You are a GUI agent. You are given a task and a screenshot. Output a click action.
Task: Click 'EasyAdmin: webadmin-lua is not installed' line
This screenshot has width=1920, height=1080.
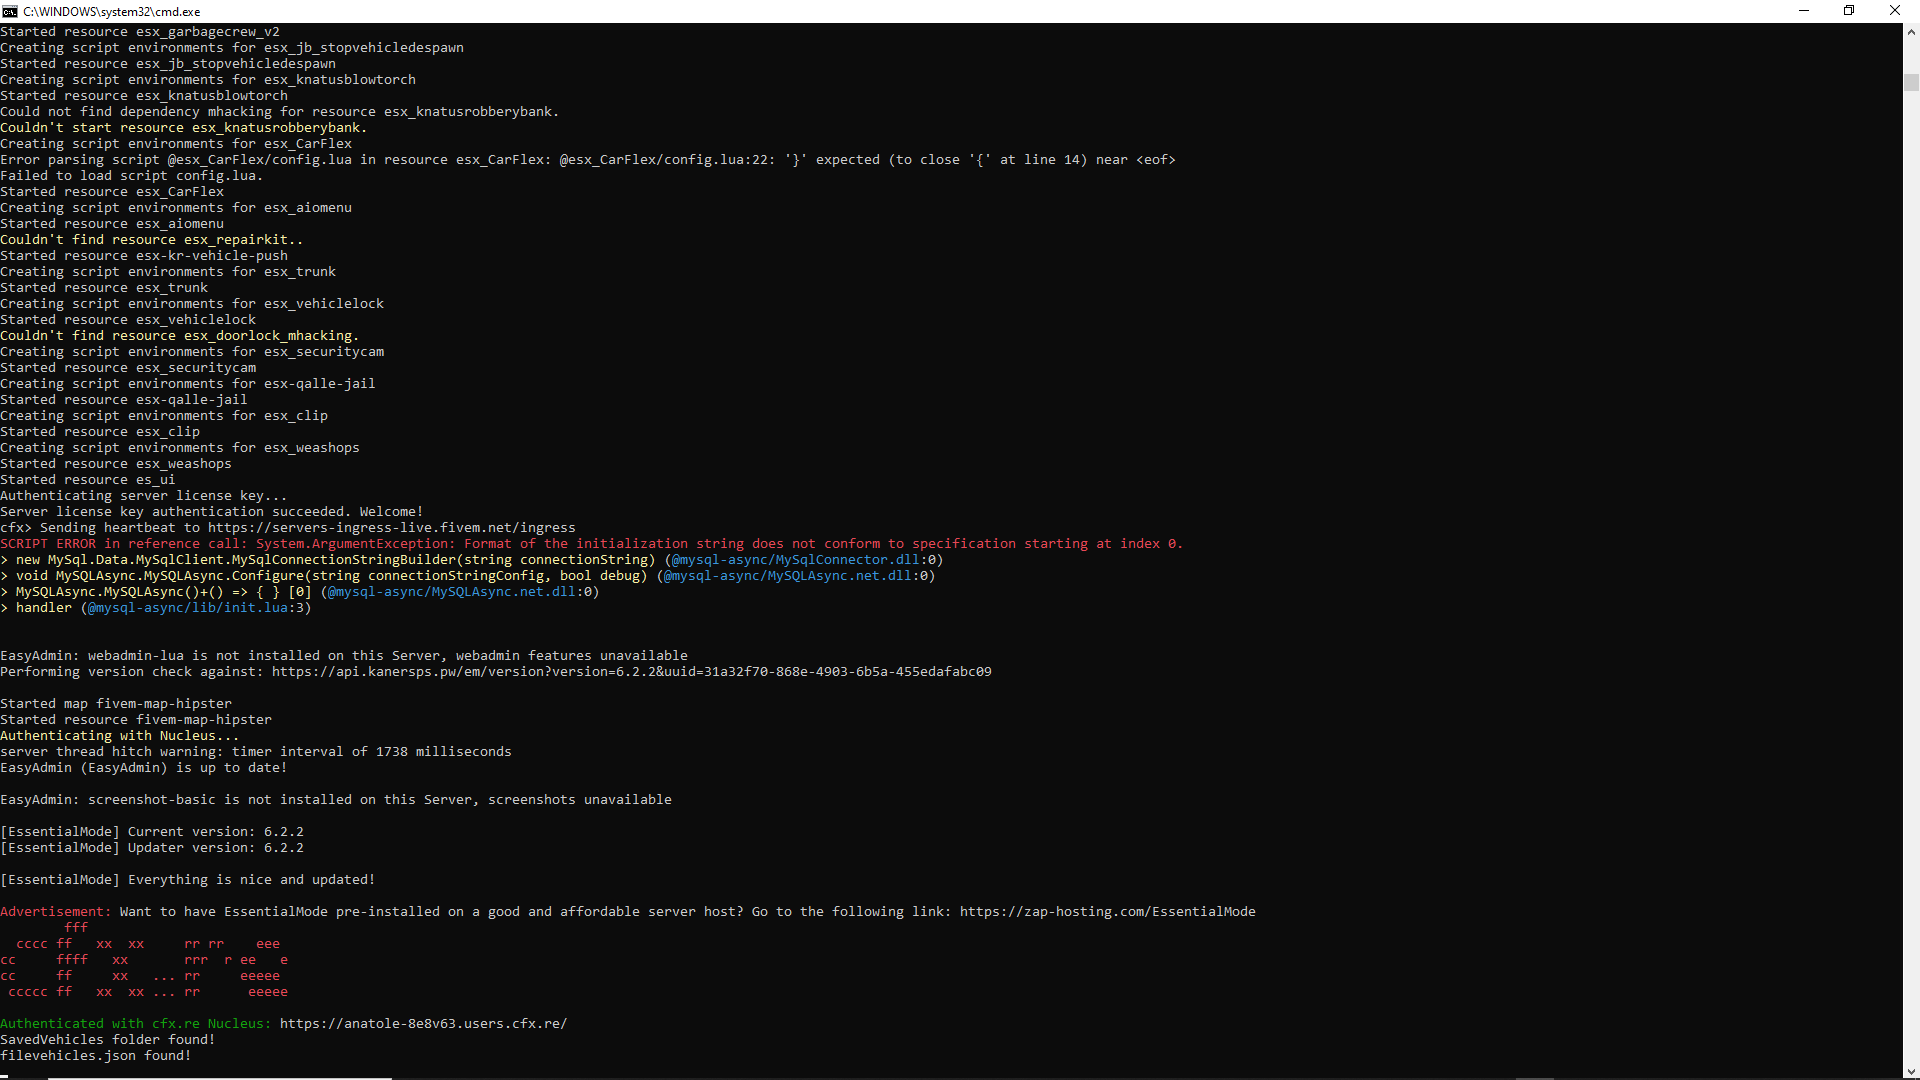click(344, 656)
